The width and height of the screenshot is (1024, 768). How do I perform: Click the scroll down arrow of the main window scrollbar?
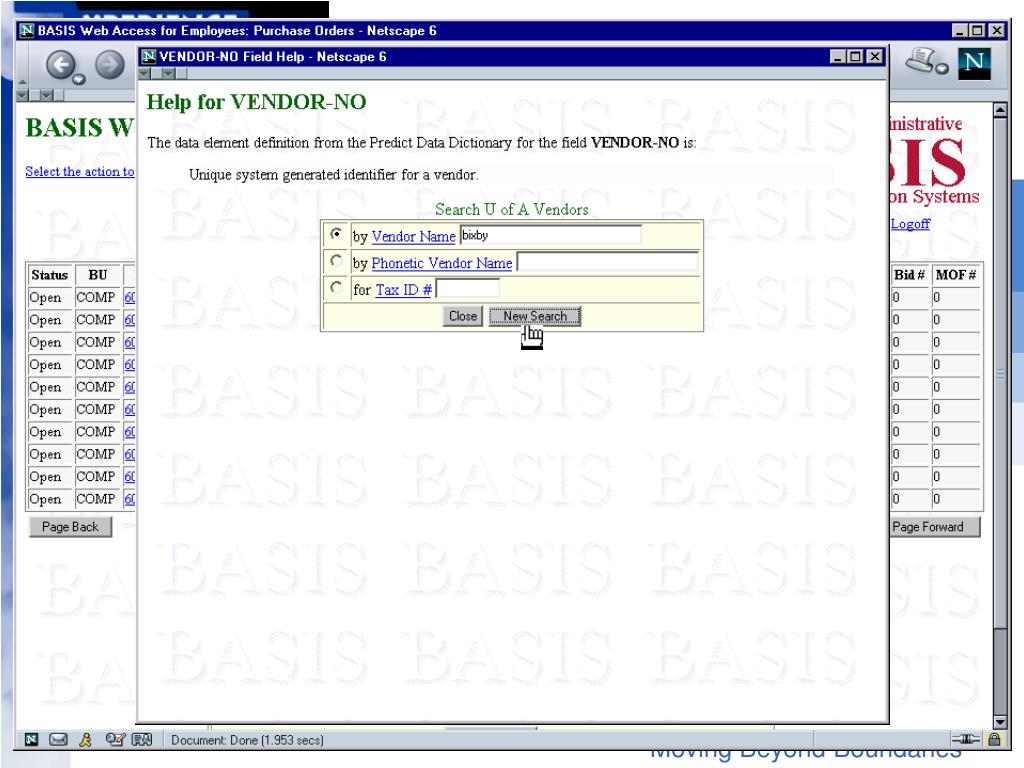coord(1000,722)
